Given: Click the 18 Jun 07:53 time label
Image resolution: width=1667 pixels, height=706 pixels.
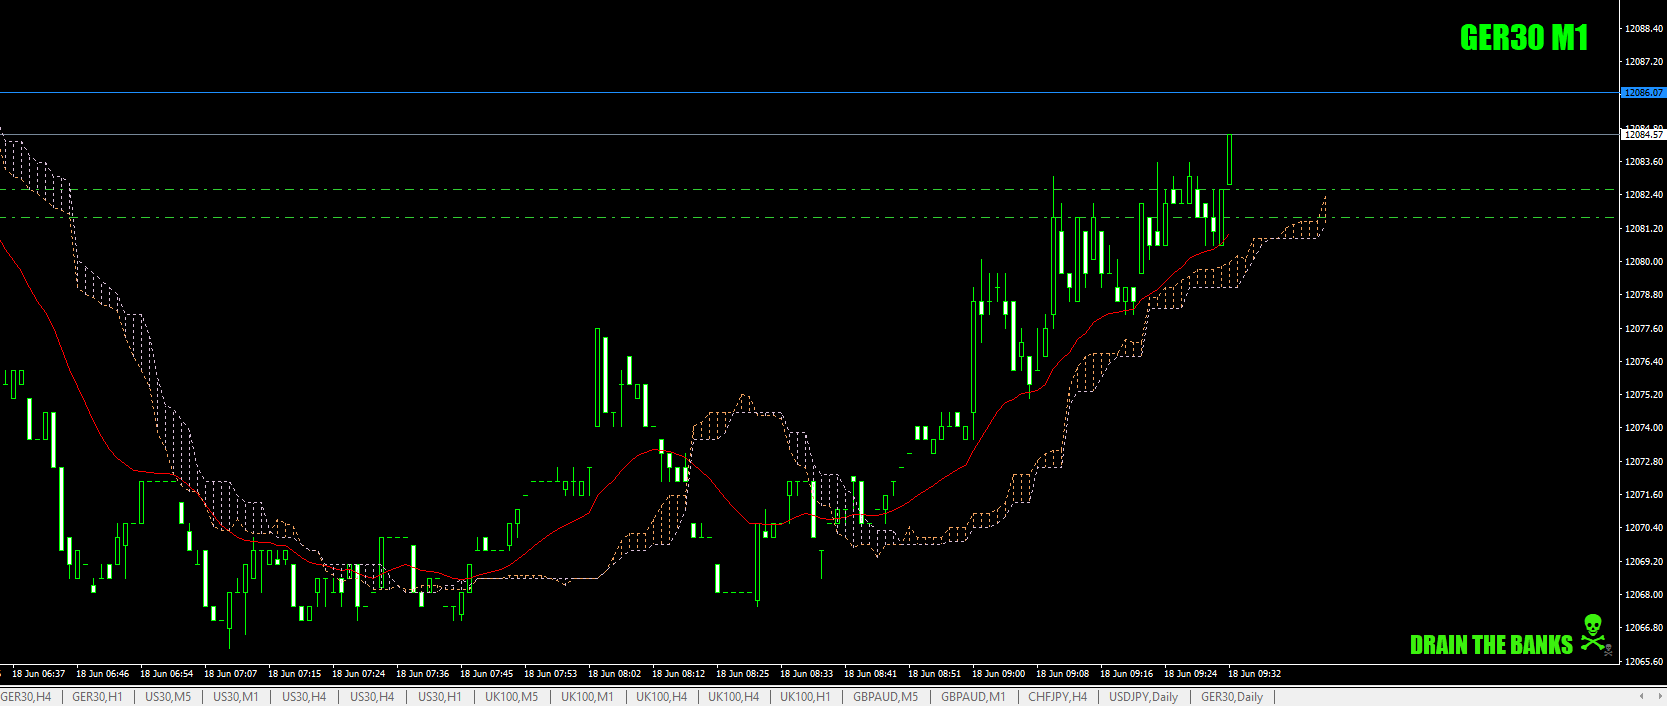Looking at the screenshot, I should [x=550, y=674].
